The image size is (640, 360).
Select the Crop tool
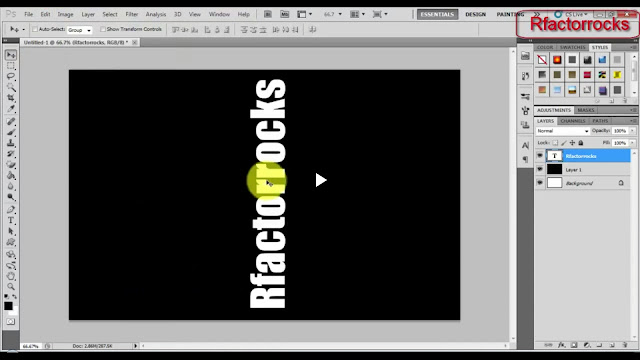click(x=11, y=98)
